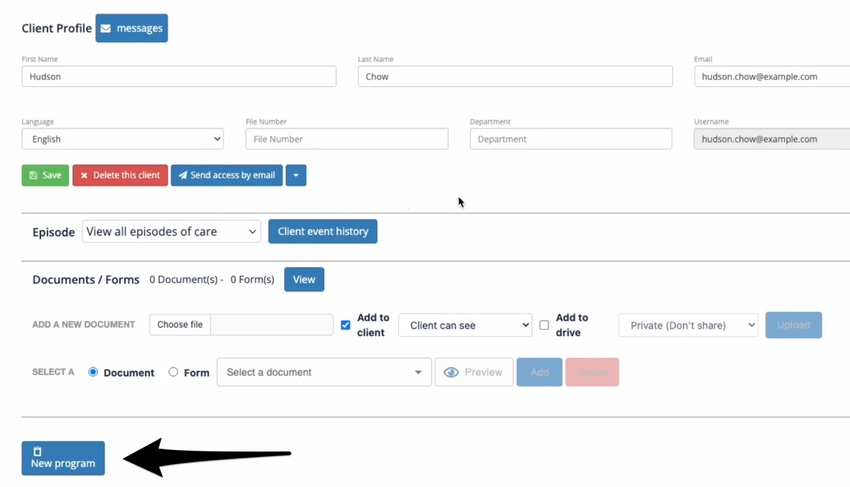The width and height of the screenshot is (850, 487).
Task: Open the Client can see dropdown
Action: coord(465,325)
